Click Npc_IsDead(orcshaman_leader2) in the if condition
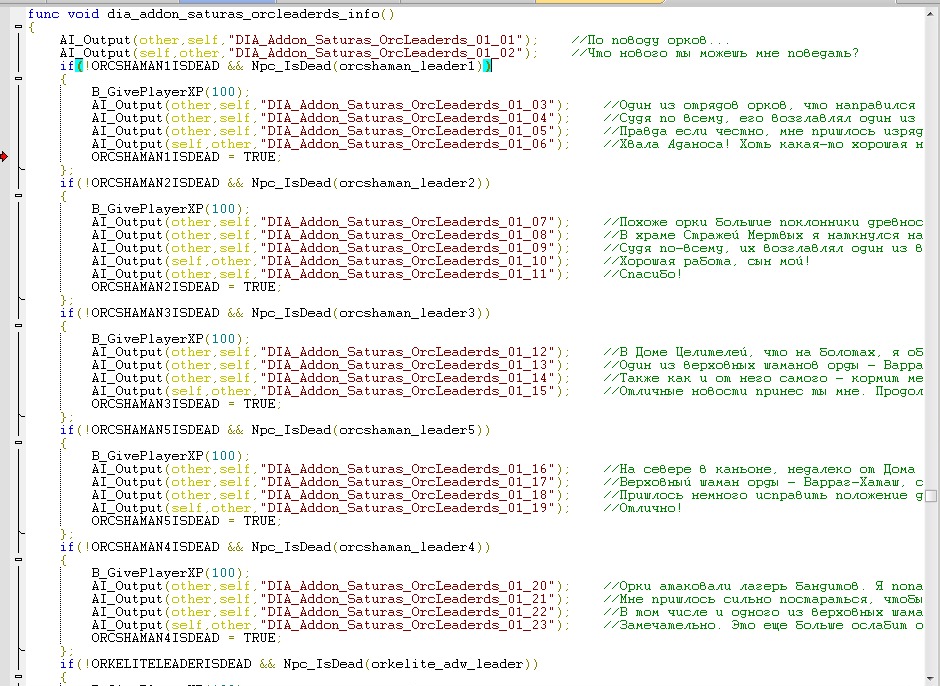Viewport: 940px width, 686px height. tap(367, 183)
